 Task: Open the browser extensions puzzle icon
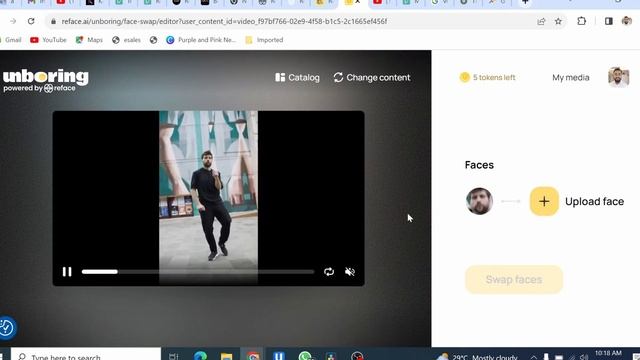[582, 21]
